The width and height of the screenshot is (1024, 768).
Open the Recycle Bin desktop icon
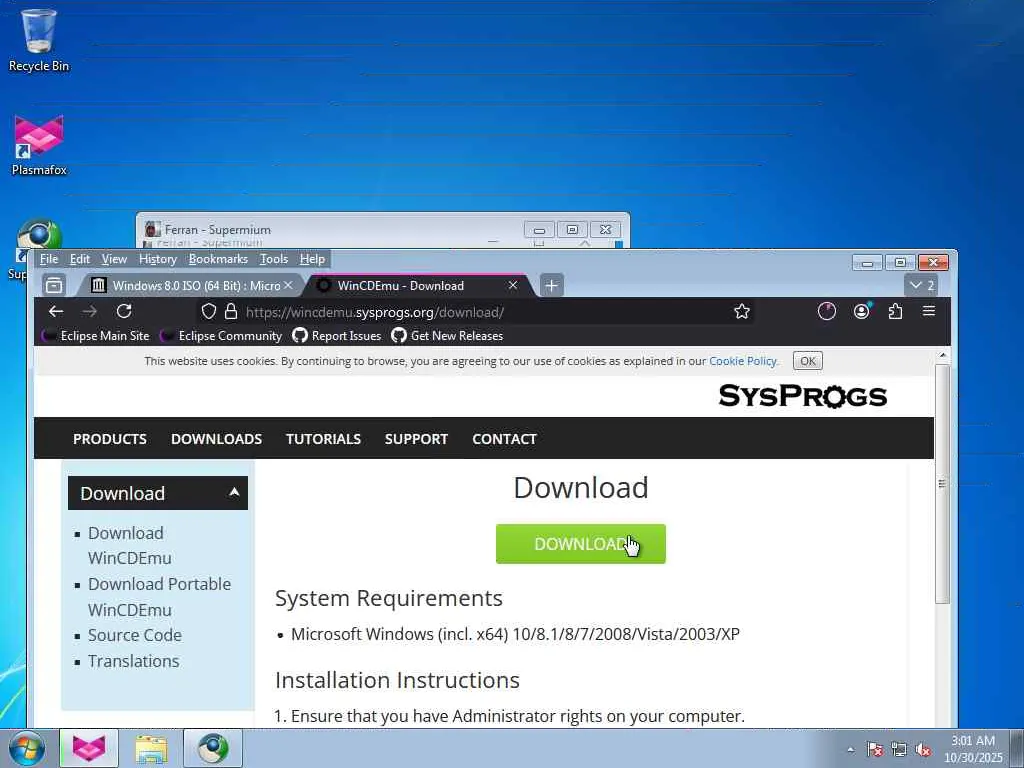tap(39, 40)
